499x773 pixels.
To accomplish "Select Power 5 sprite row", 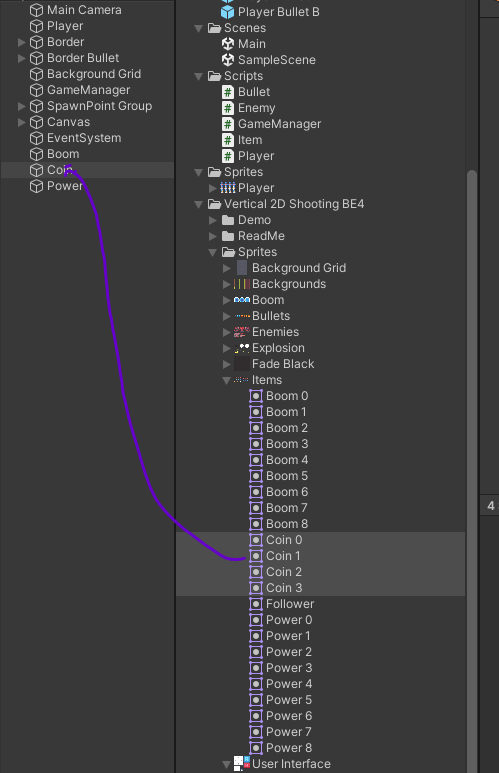I will pyautogui.click(x=321, y=700).
